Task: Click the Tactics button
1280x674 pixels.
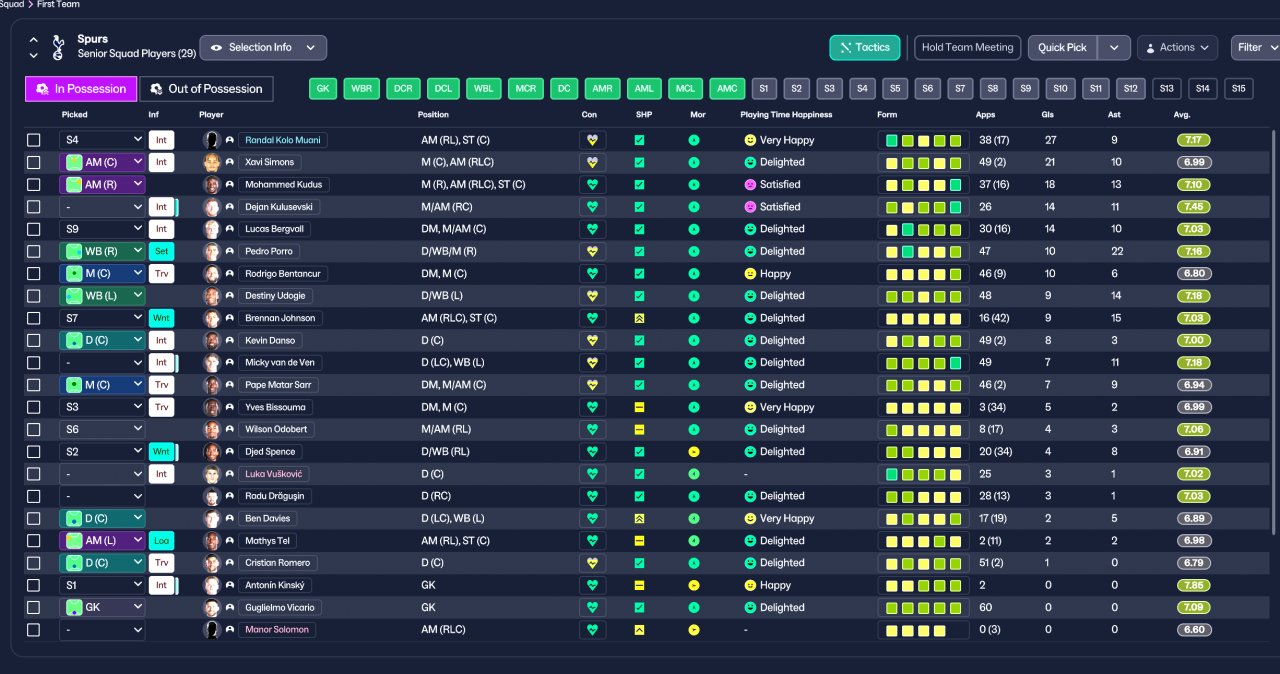Action: coord(865,47)
